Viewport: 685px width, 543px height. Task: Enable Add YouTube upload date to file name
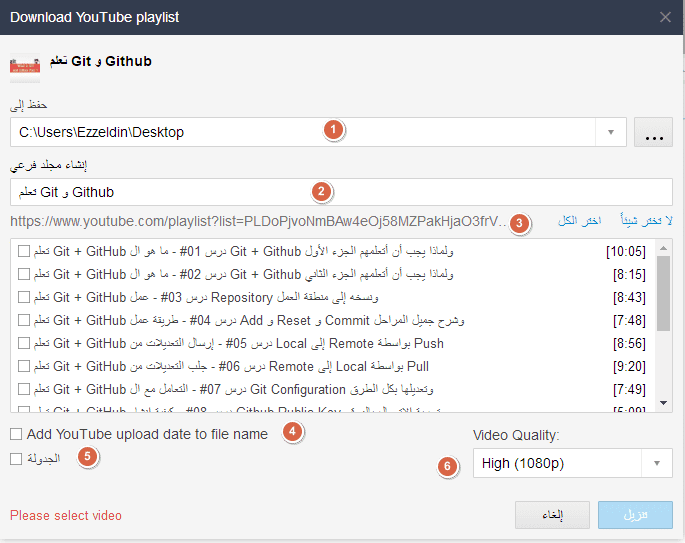tap(16, 434)
